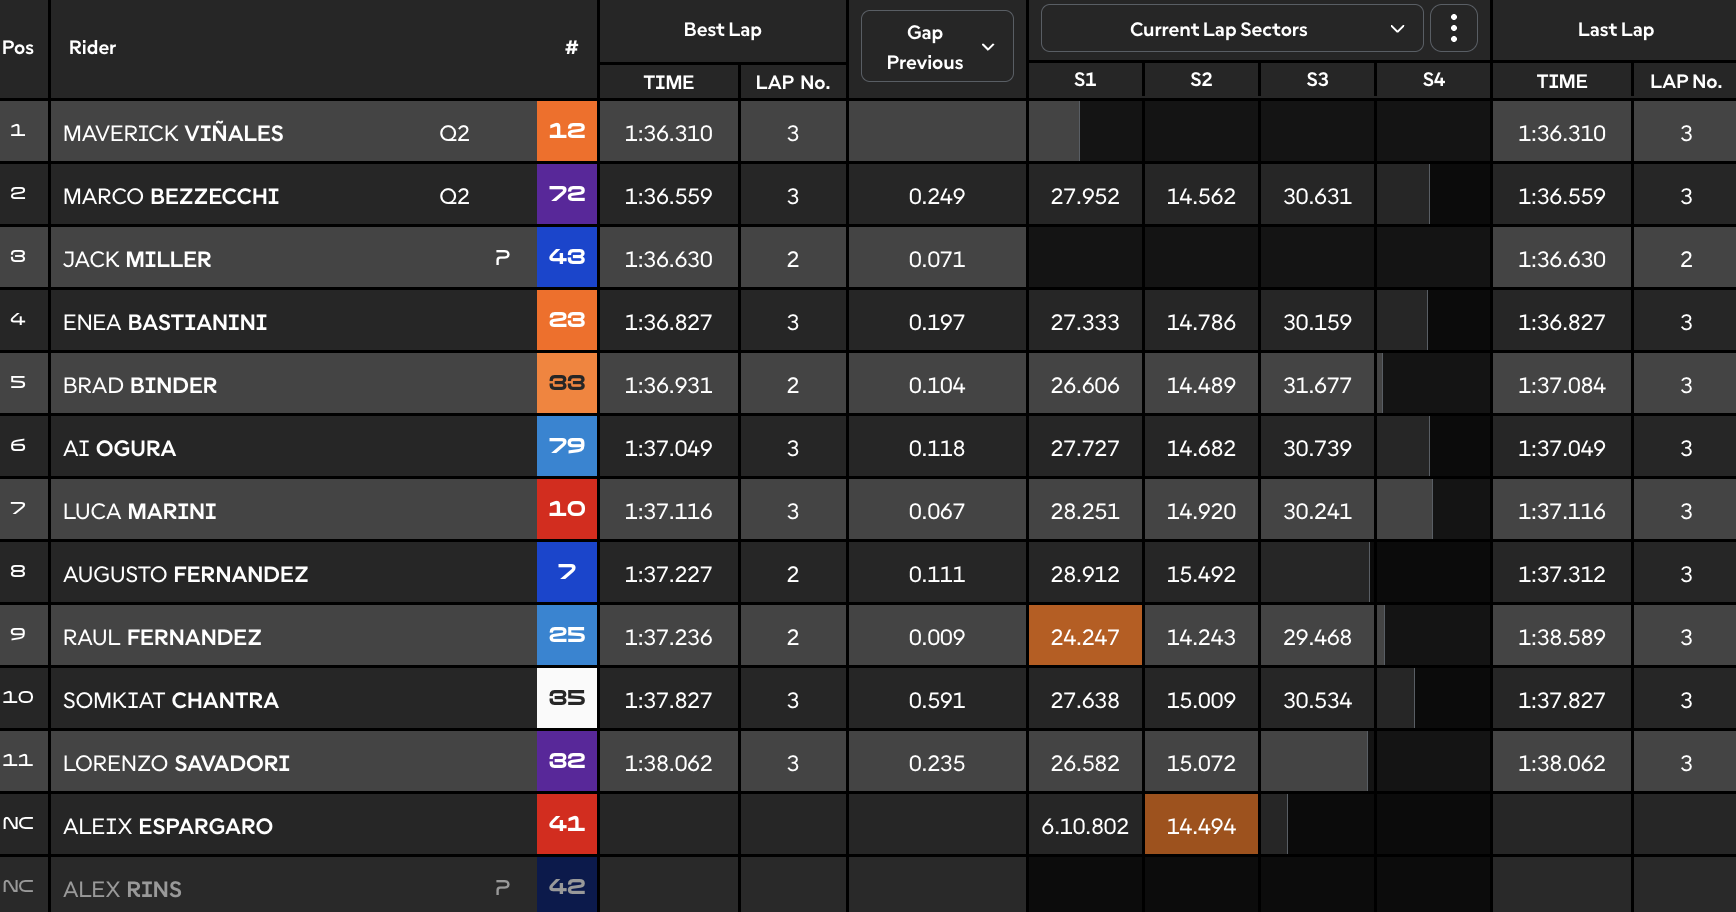Click Ai Ogura's number 79 badge

[x=567, y=446]
